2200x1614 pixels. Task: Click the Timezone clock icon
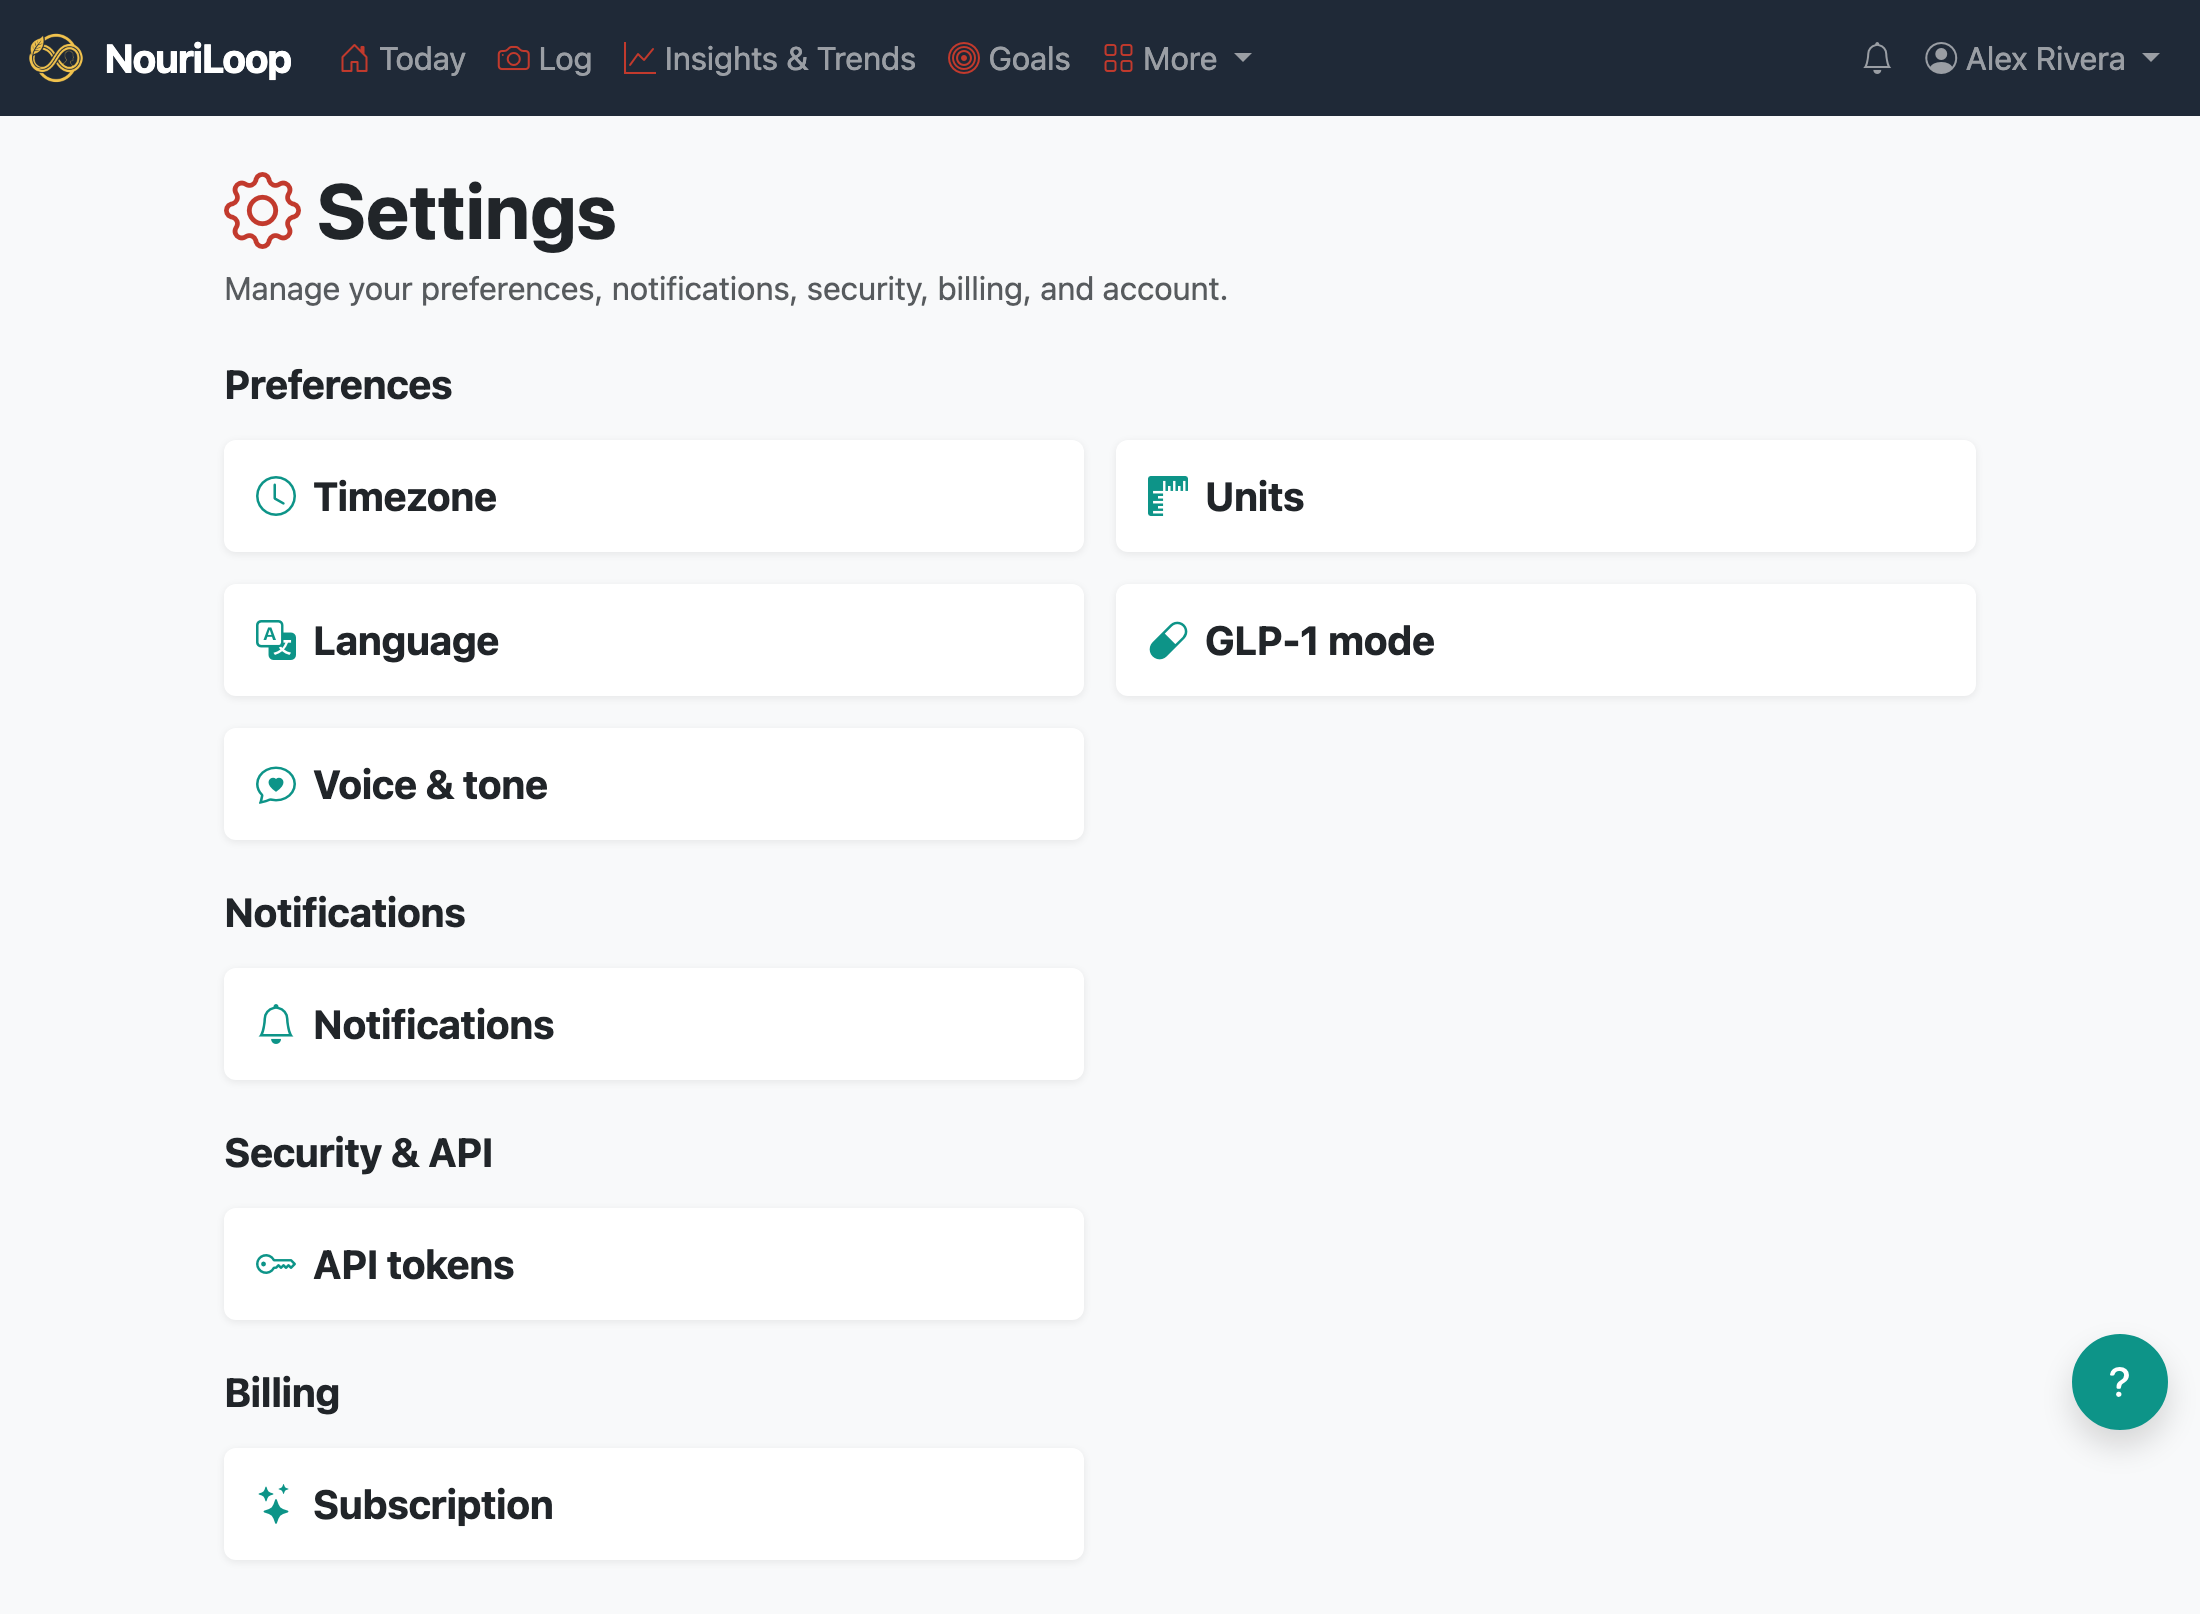click(x=276, y=496)
